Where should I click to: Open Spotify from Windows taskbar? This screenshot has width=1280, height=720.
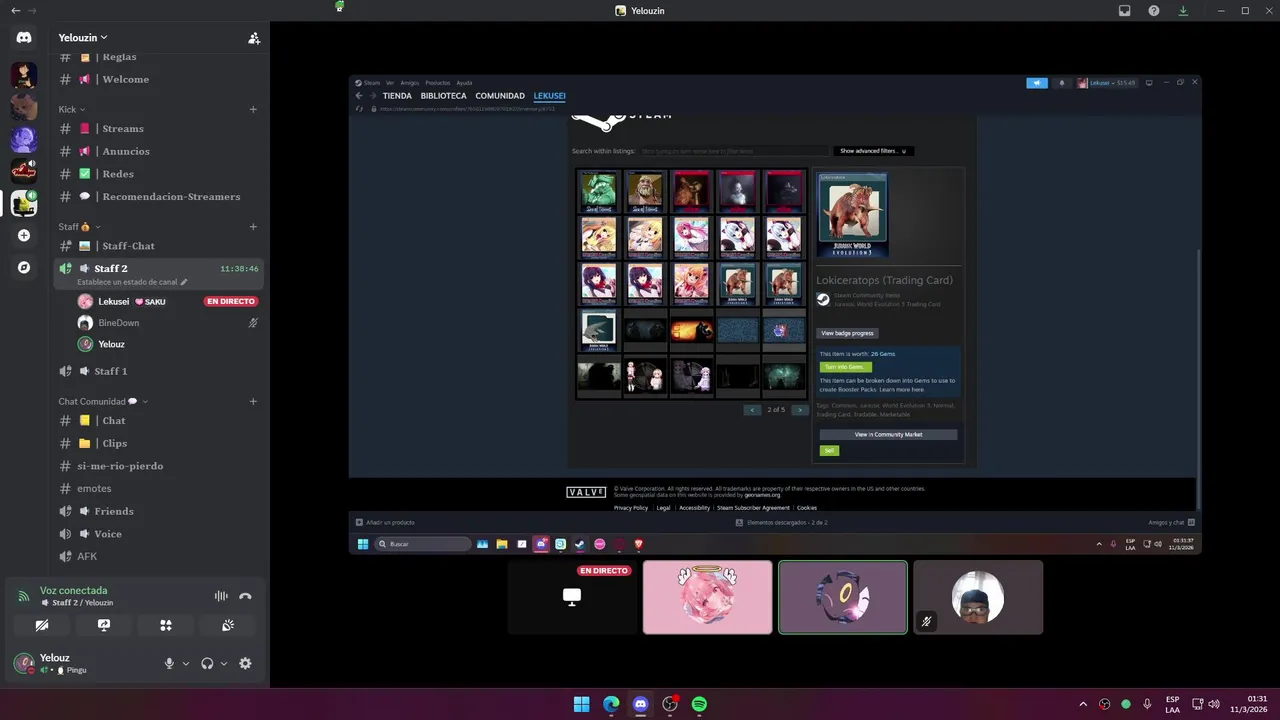[x=699, y=704]
